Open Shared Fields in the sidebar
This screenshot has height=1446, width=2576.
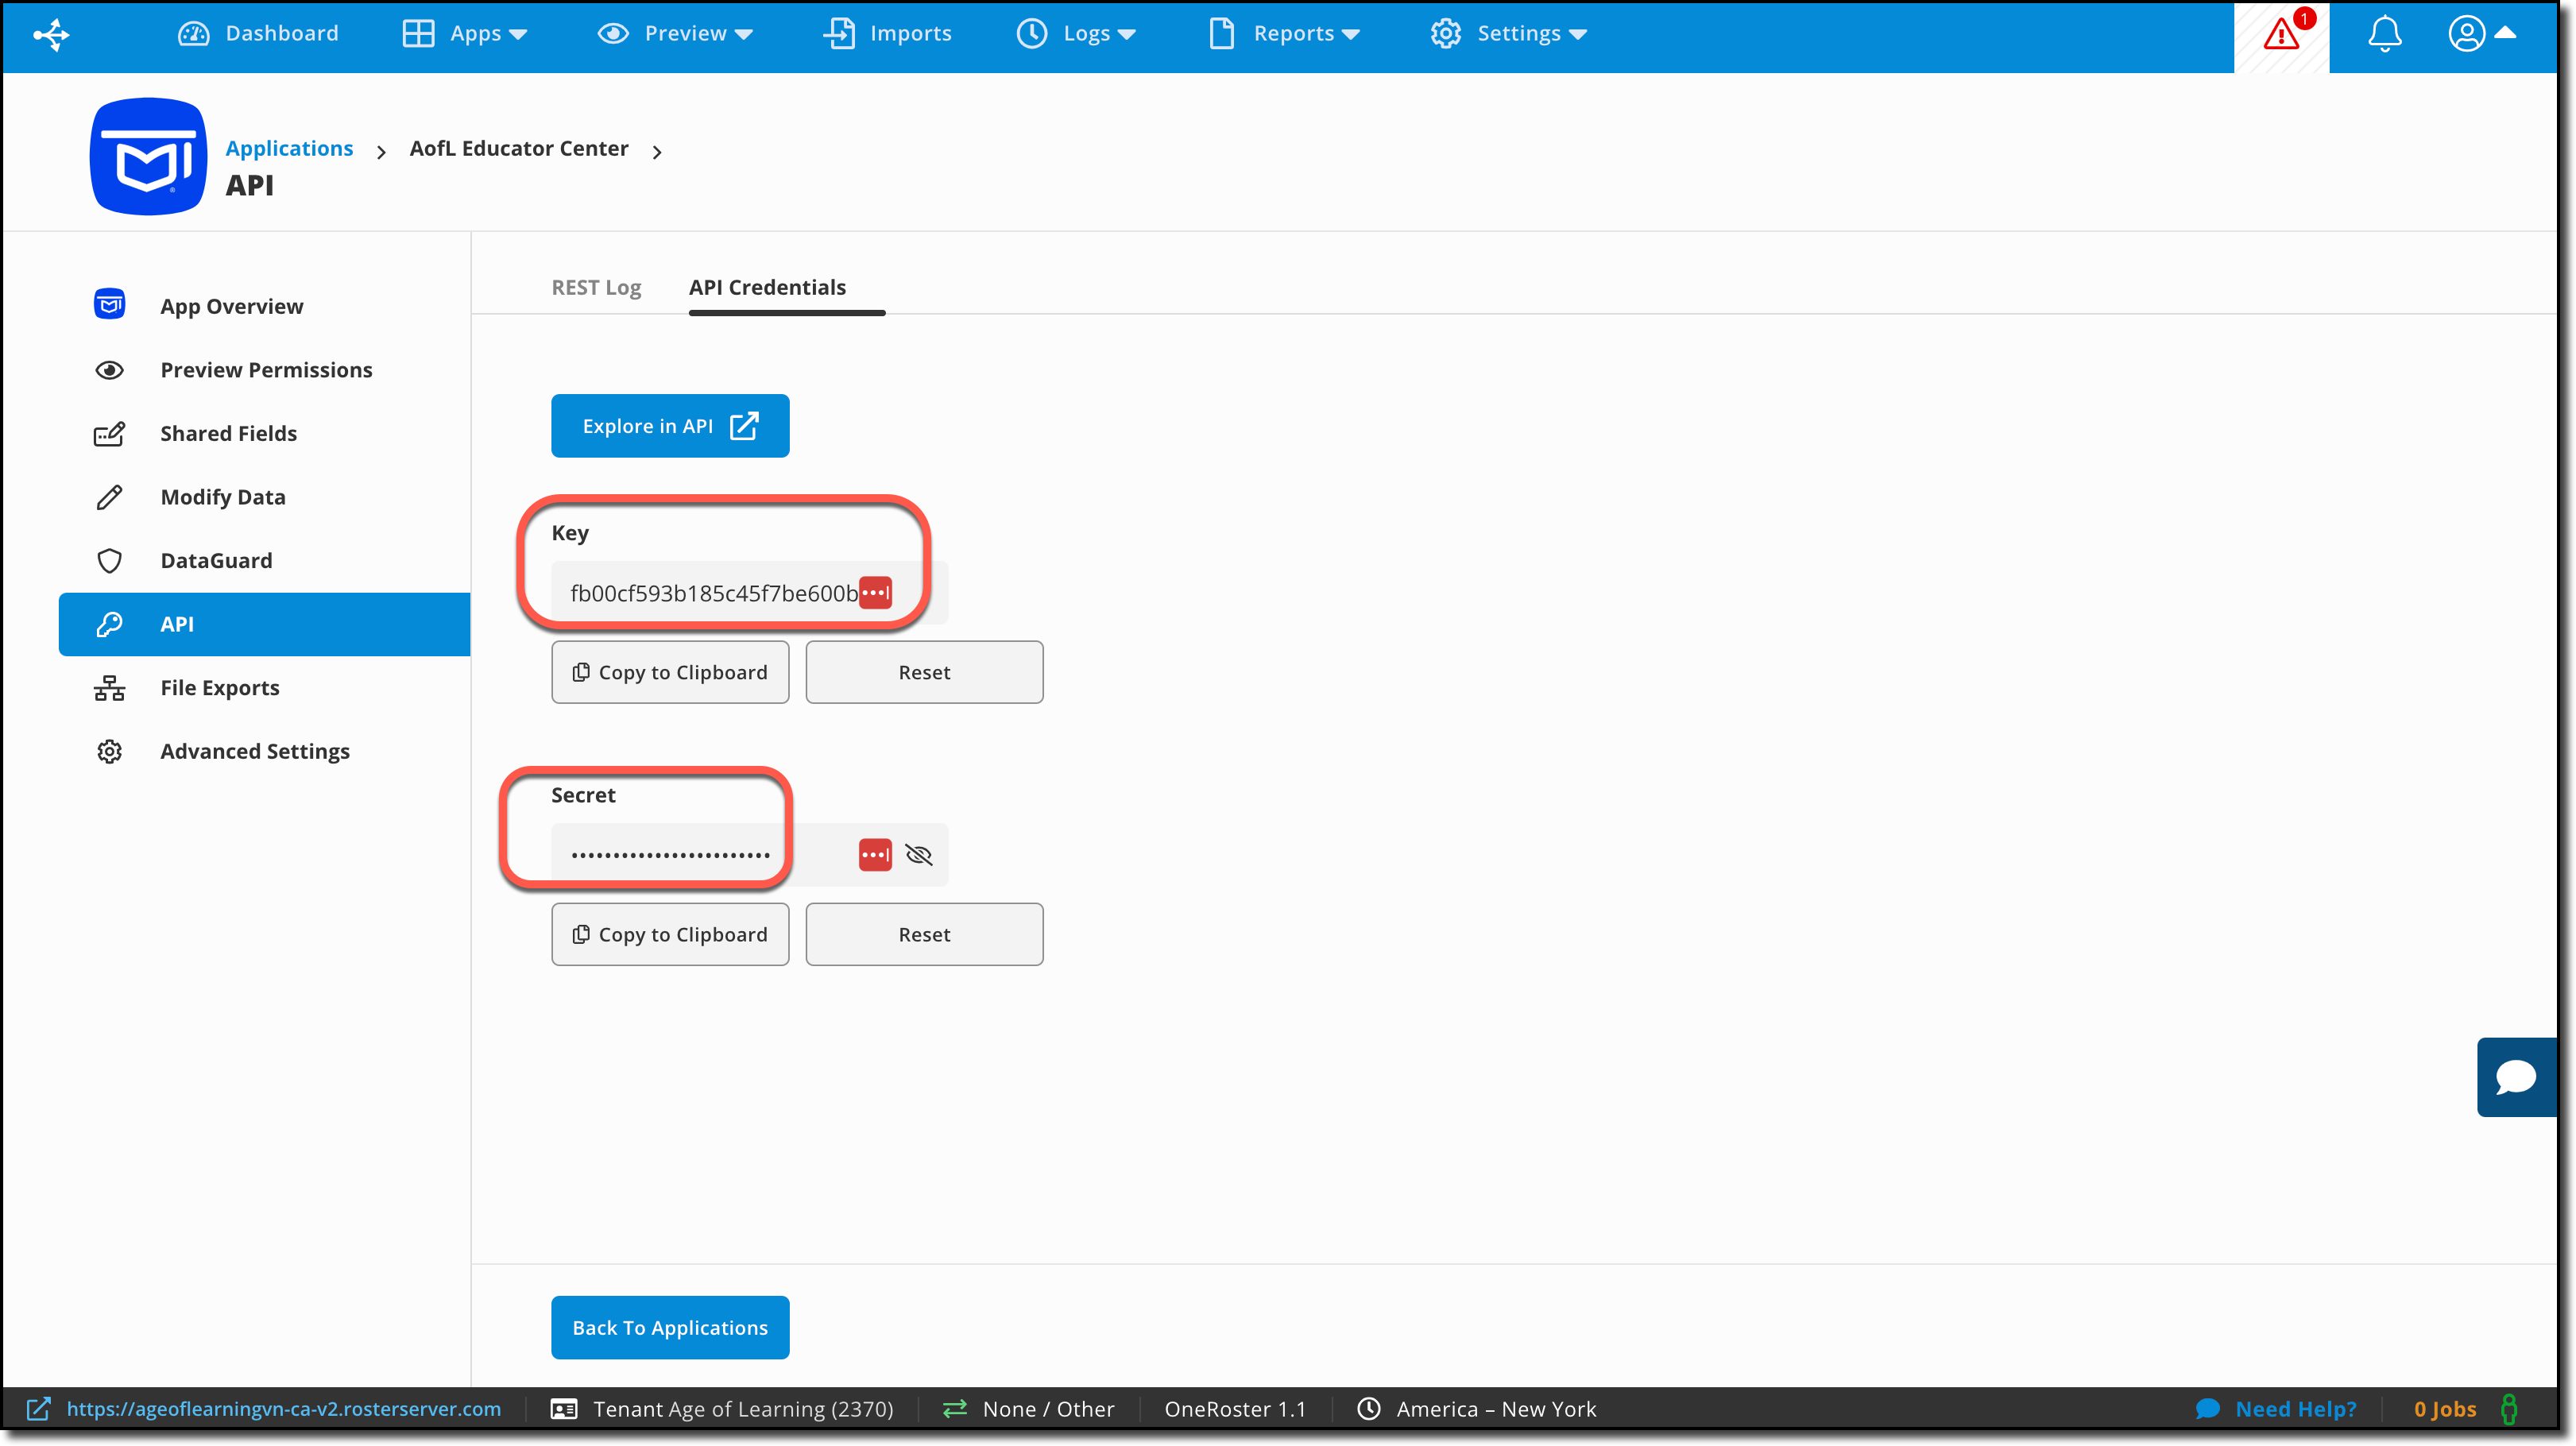tap(229, 434)
